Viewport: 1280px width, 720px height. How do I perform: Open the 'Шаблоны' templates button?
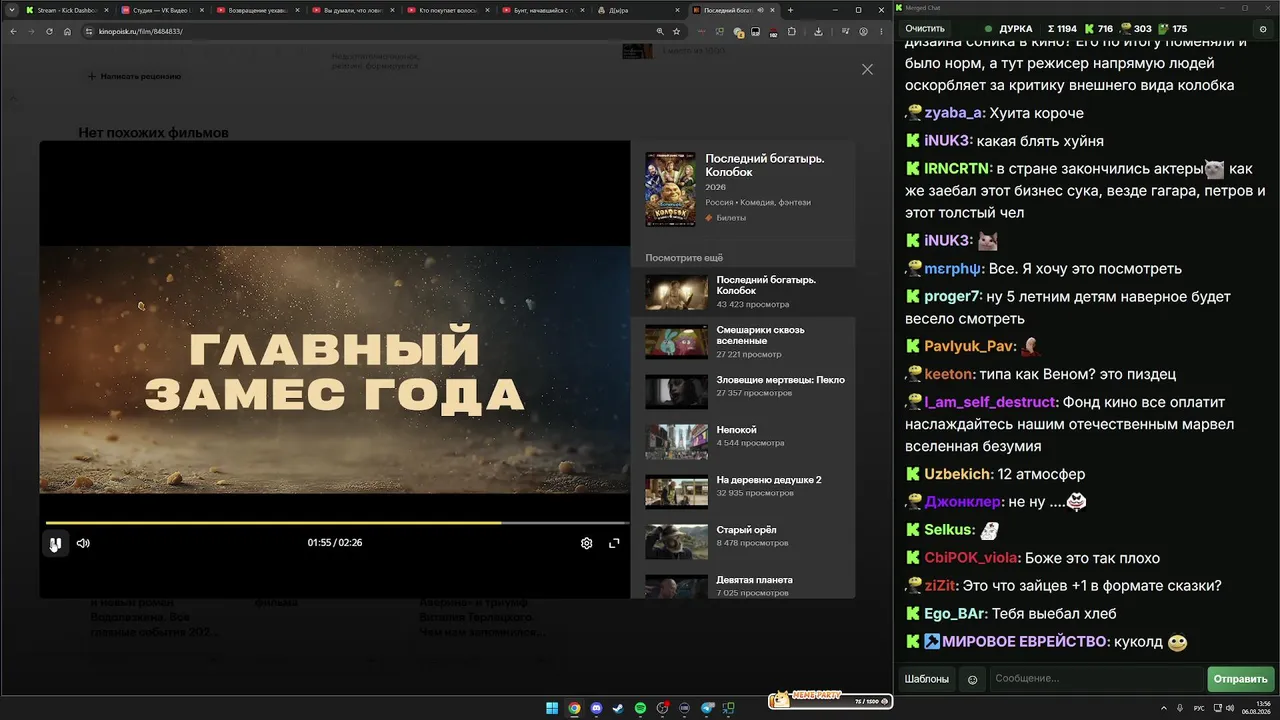pyautogui.click(x=927, y=679)
